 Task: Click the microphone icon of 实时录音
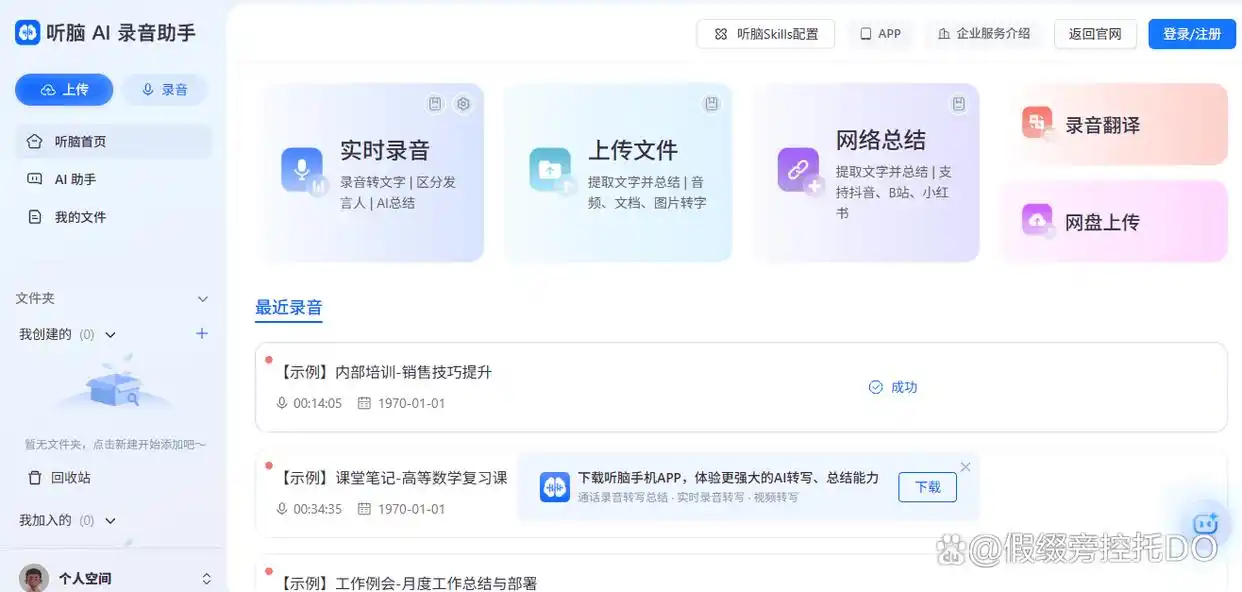303,171
